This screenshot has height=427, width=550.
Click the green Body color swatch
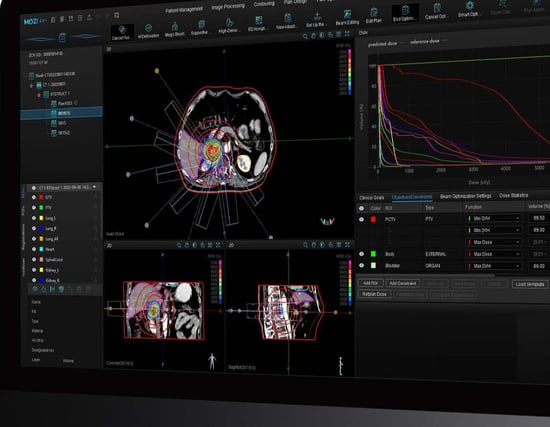(x=374, y=254)
